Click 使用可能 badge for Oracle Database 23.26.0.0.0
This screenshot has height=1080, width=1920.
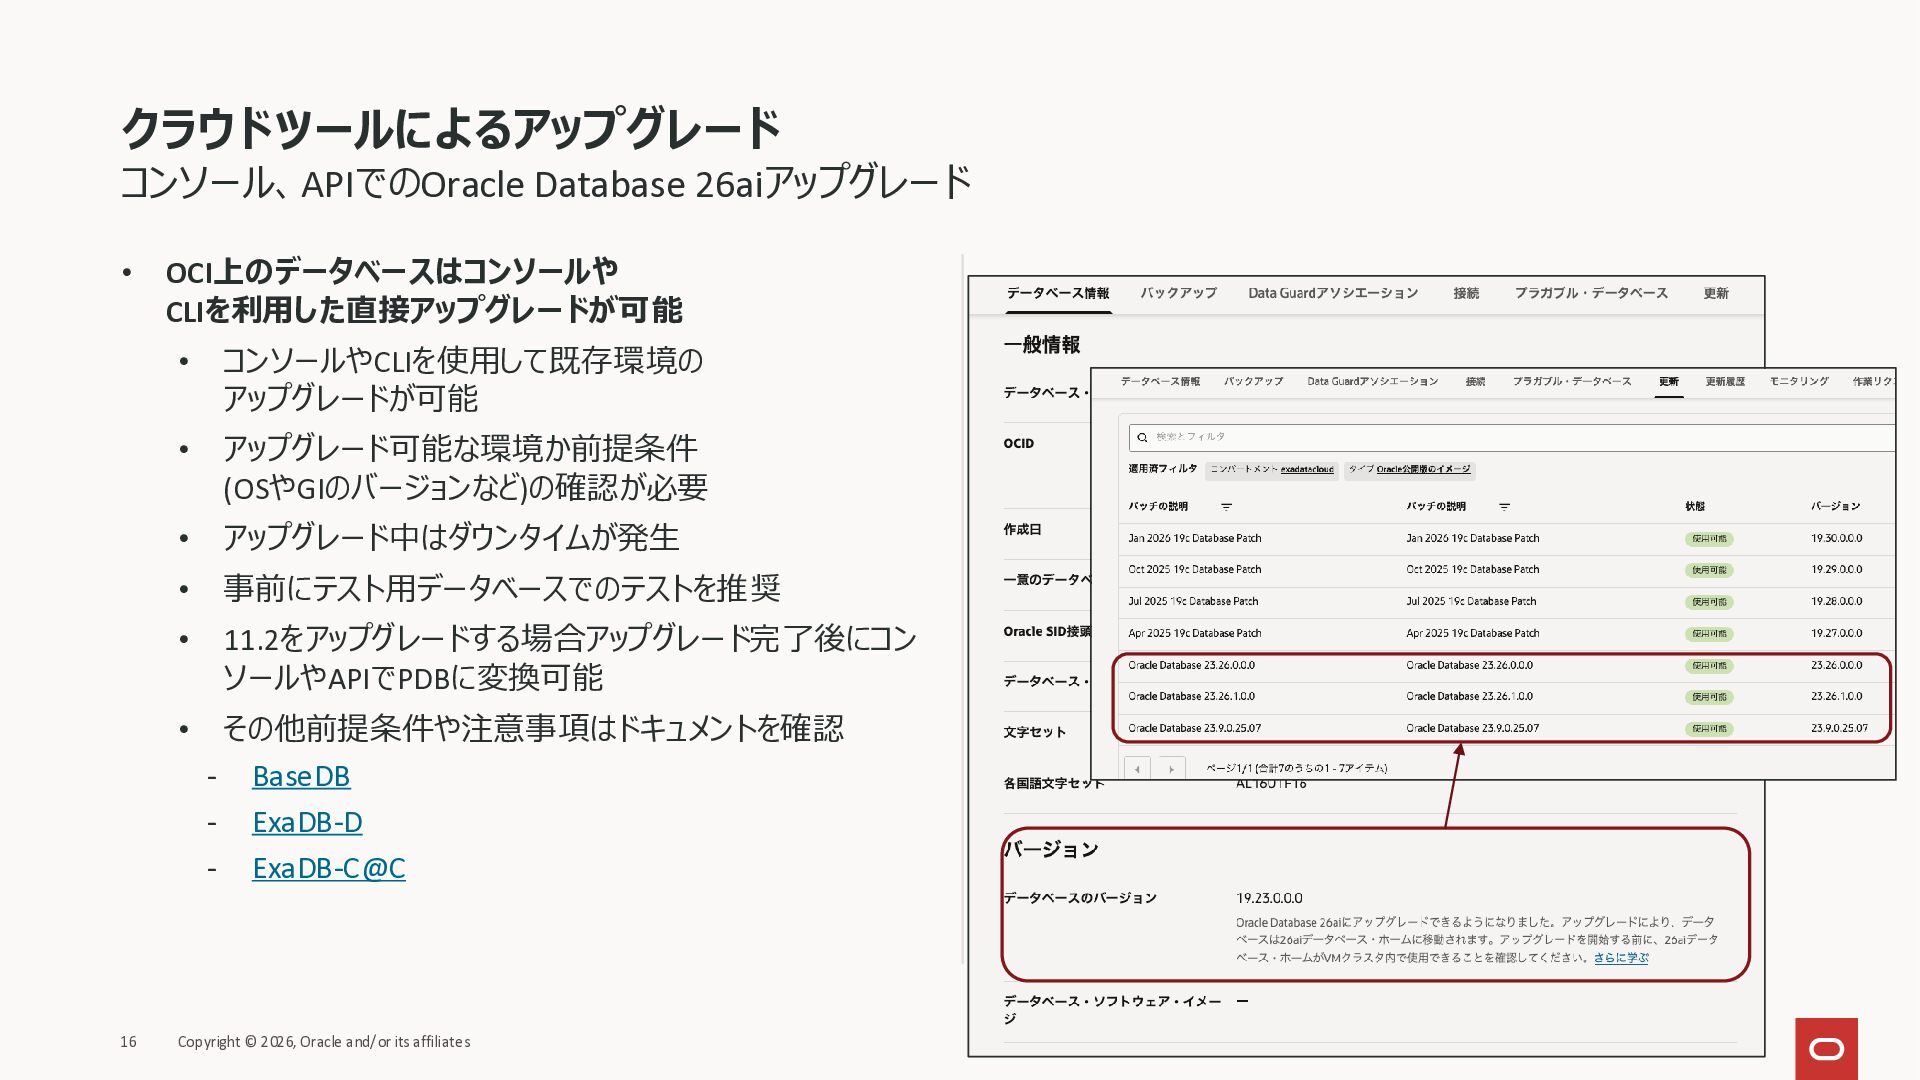1708,666
